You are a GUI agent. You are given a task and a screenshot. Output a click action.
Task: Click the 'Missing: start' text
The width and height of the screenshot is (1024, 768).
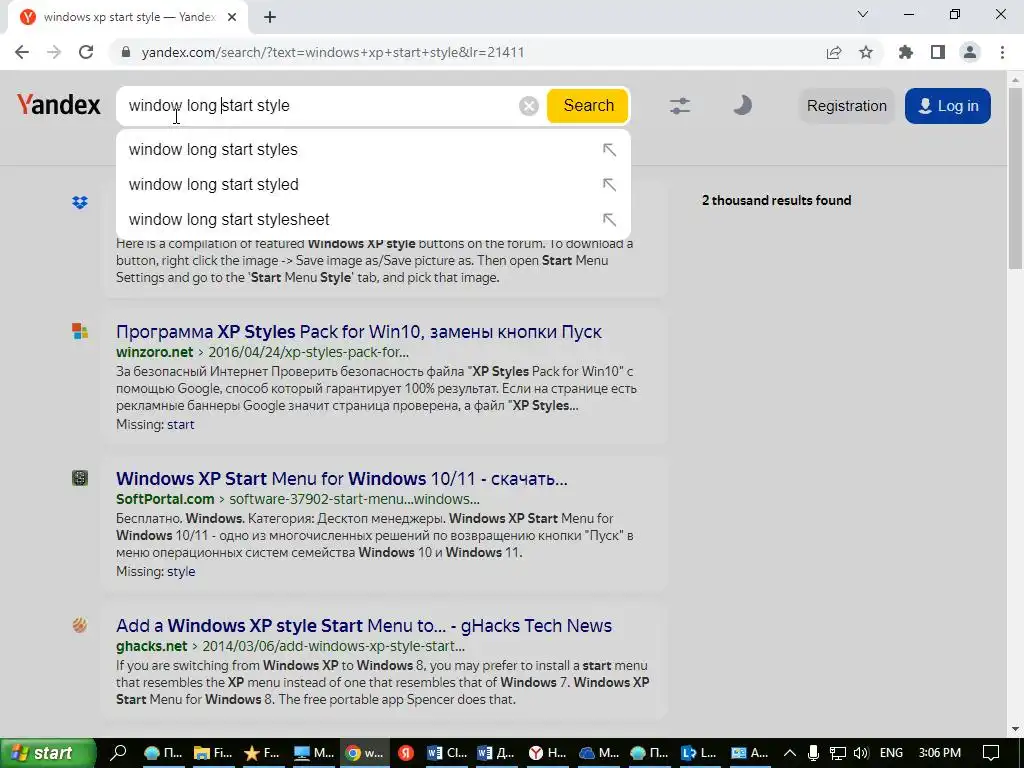(155, 424)
